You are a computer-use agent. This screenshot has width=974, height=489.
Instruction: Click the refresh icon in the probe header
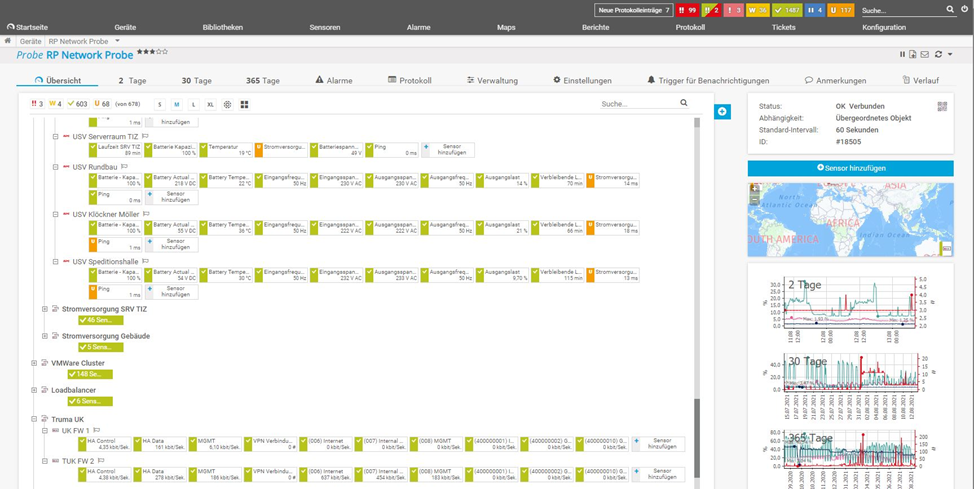tap(938, 54)
